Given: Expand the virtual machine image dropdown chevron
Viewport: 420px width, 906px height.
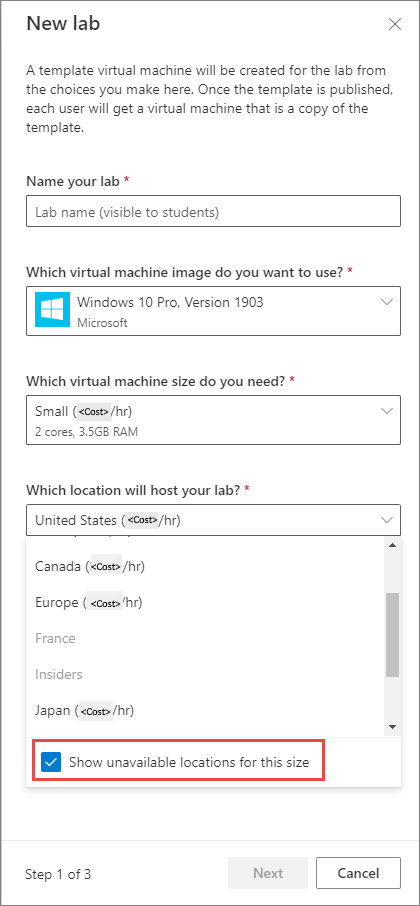Looking at the screenshot, I should pos(386,302).
